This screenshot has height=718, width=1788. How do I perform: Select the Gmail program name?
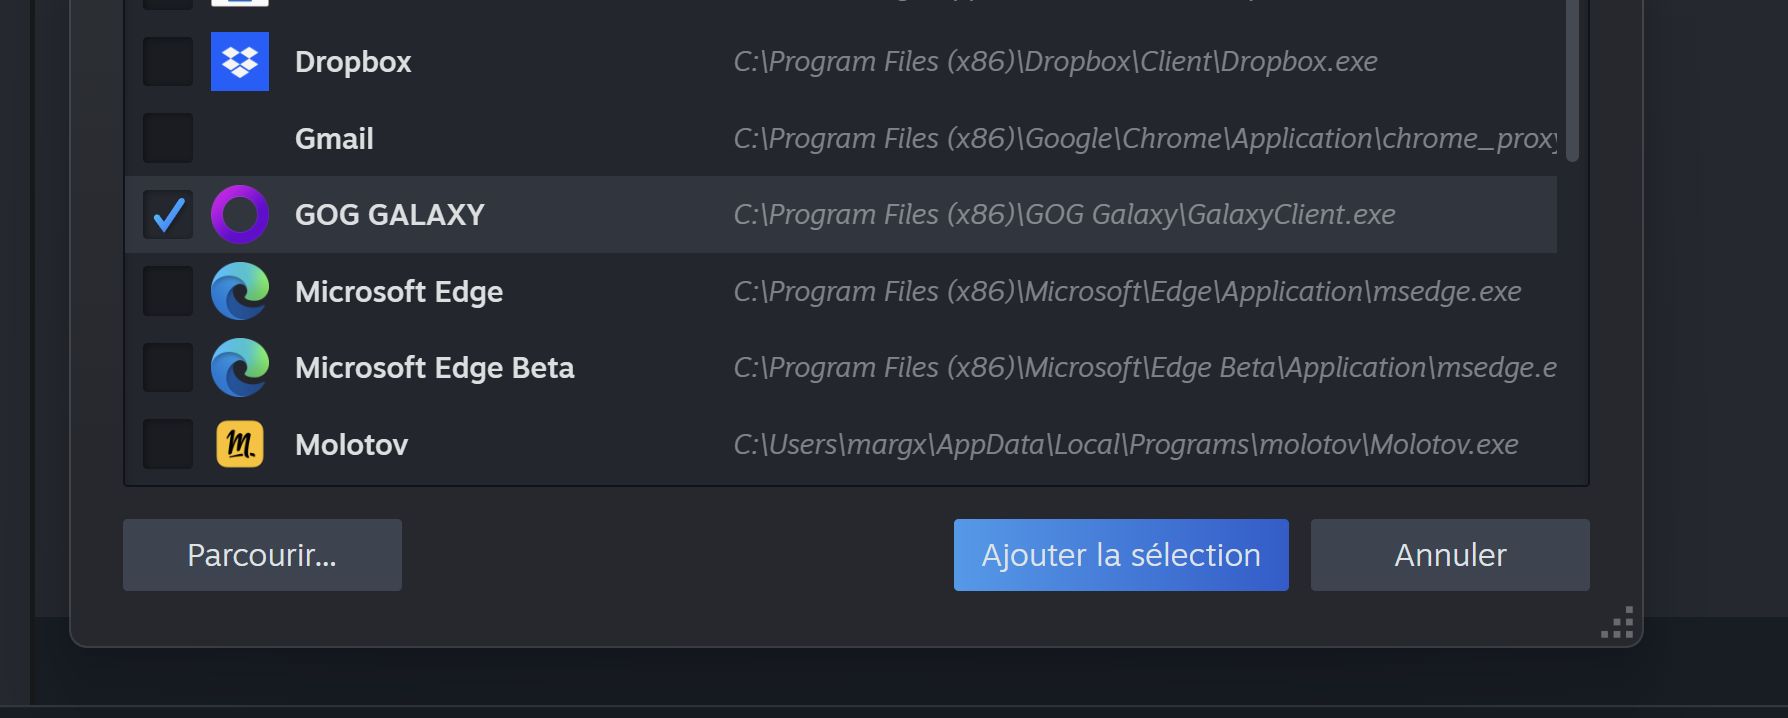tap(334, 139)
